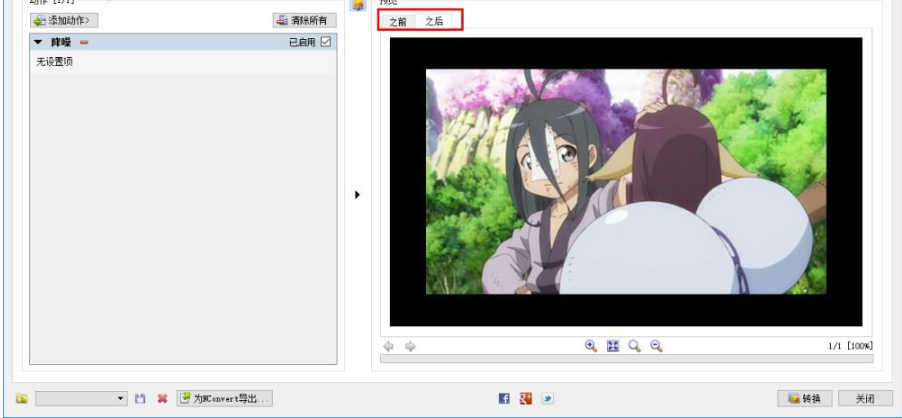Screen dimensions: 902x418
Task: Click the anime preview image
Action: pyautogui.click(x=626, y=182)
